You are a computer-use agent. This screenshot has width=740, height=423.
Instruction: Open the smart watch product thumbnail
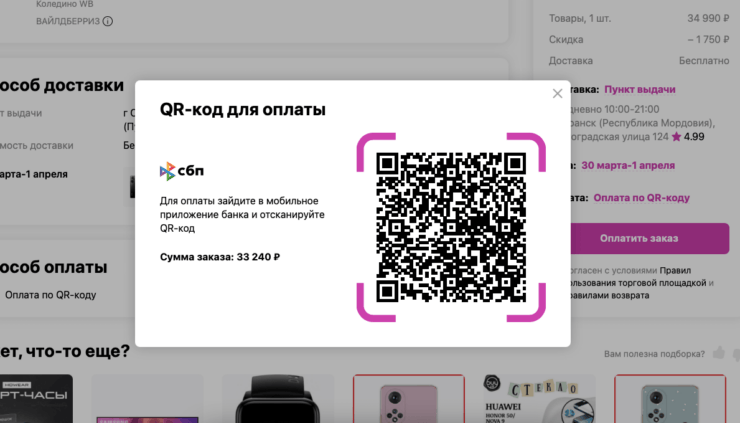(278, 399)
